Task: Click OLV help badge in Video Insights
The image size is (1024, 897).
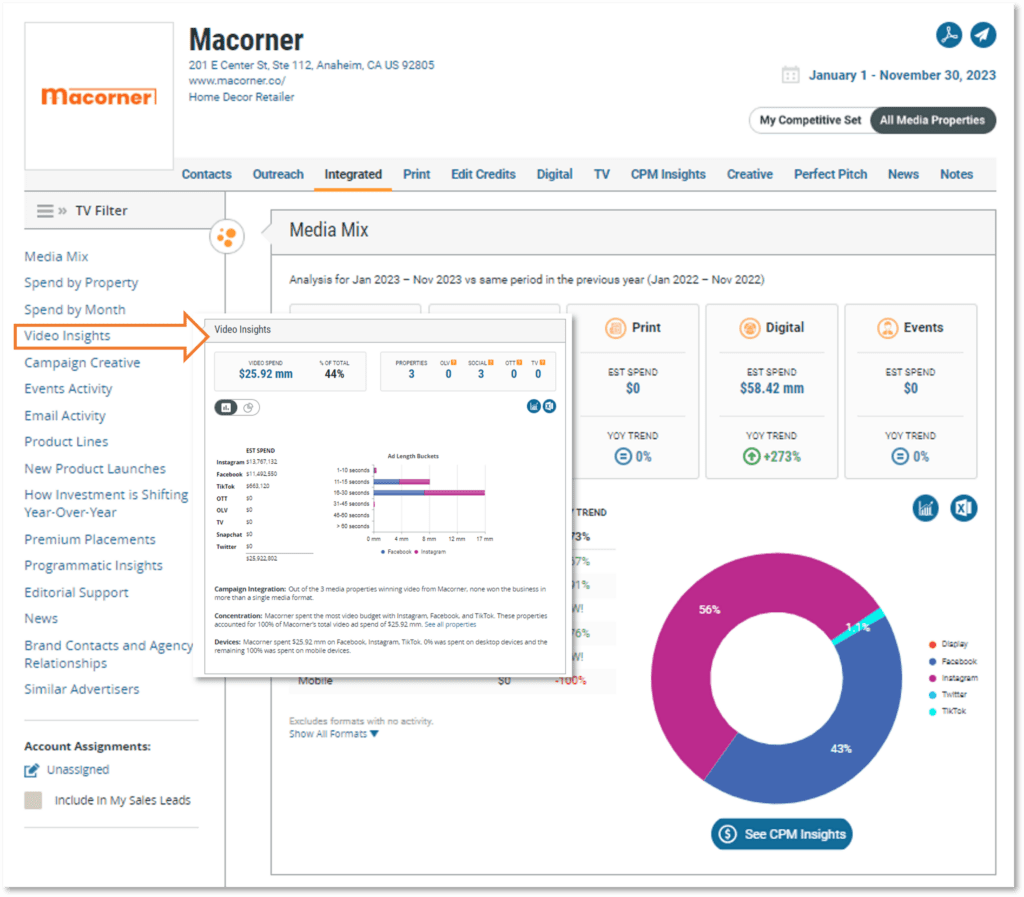Action: pos(454,362)
